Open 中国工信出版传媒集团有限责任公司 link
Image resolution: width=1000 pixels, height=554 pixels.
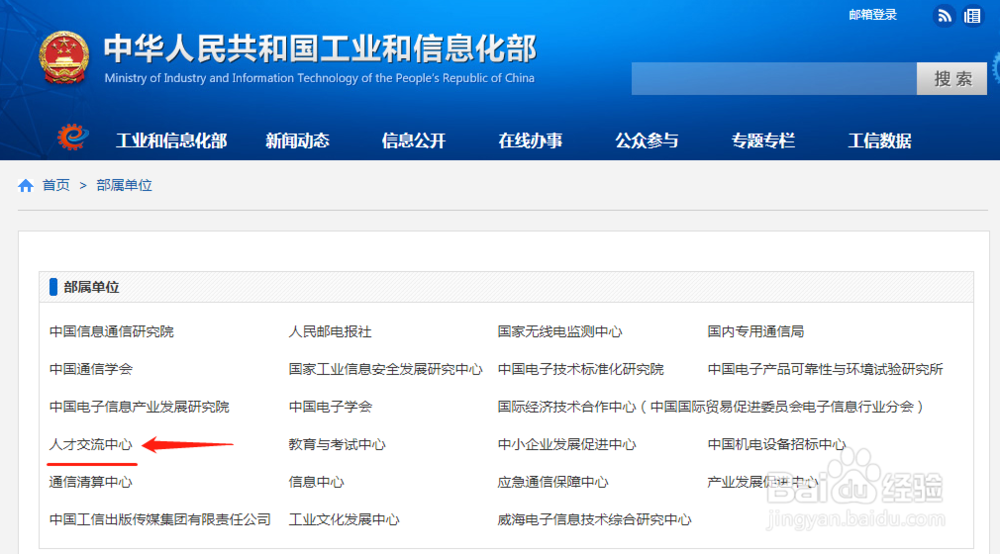[x=160, y=520]
